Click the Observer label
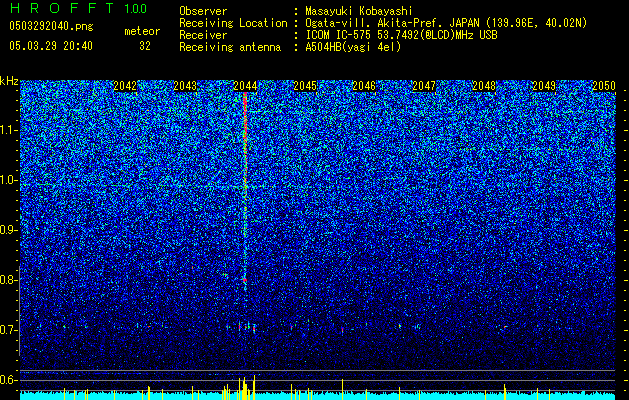The image size is (629, 400). point(203,11)
